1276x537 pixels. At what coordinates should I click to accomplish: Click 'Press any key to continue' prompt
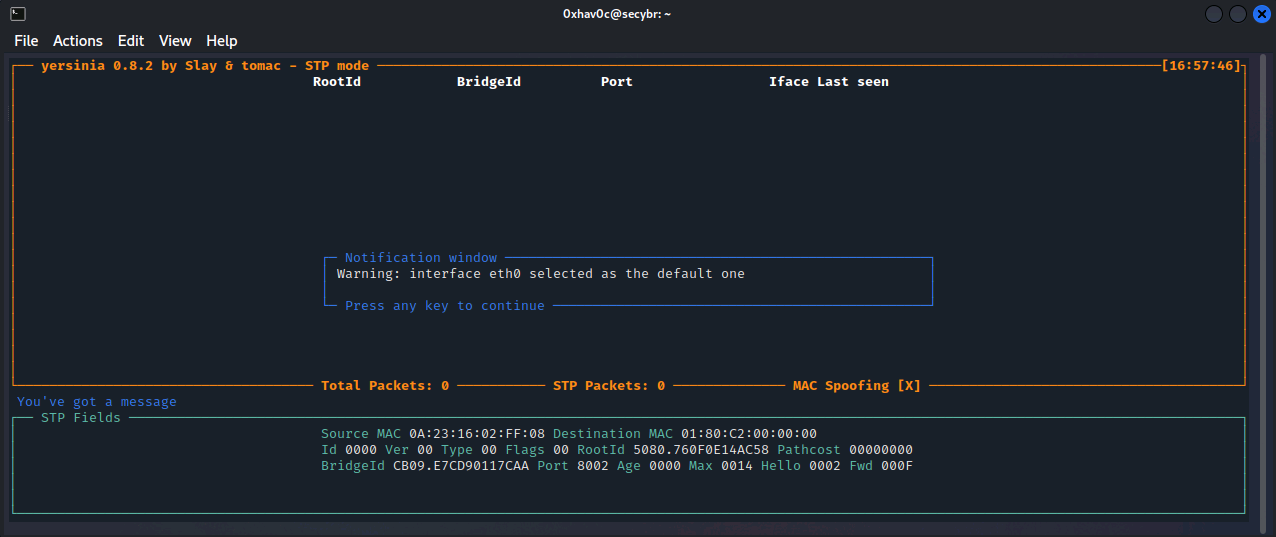point(445,306)
